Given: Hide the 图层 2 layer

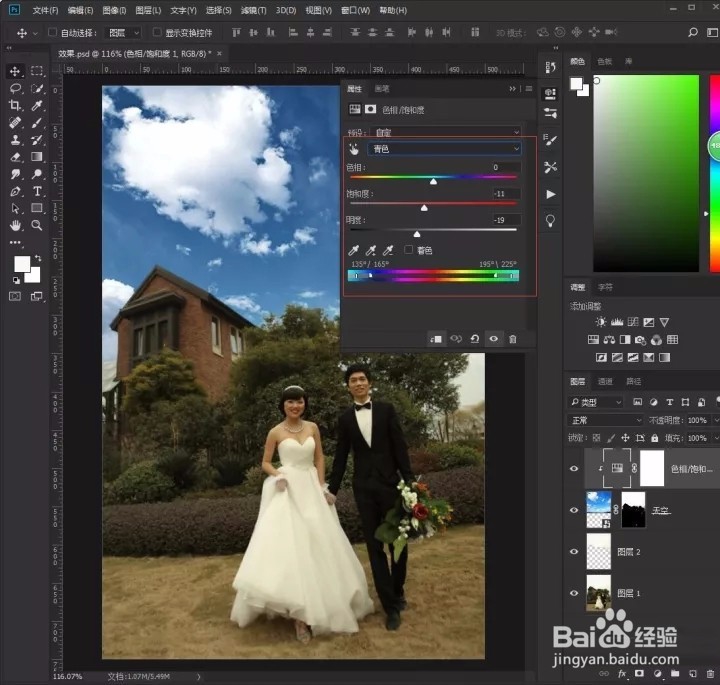Looking at the screenshot, I should tap(574, 551).
